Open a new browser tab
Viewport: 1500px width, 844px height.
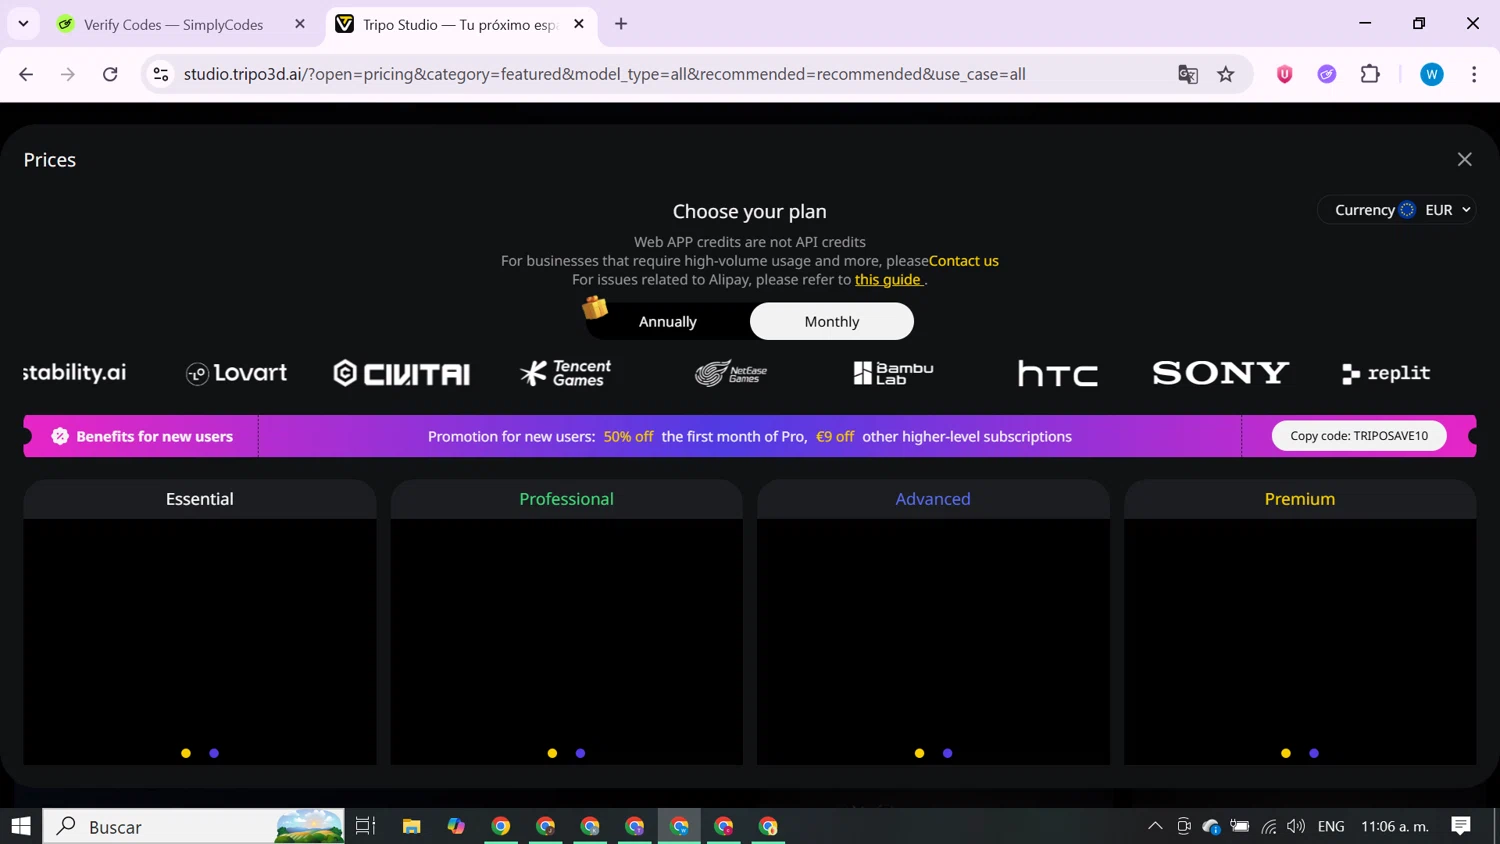tap(621, 24)
